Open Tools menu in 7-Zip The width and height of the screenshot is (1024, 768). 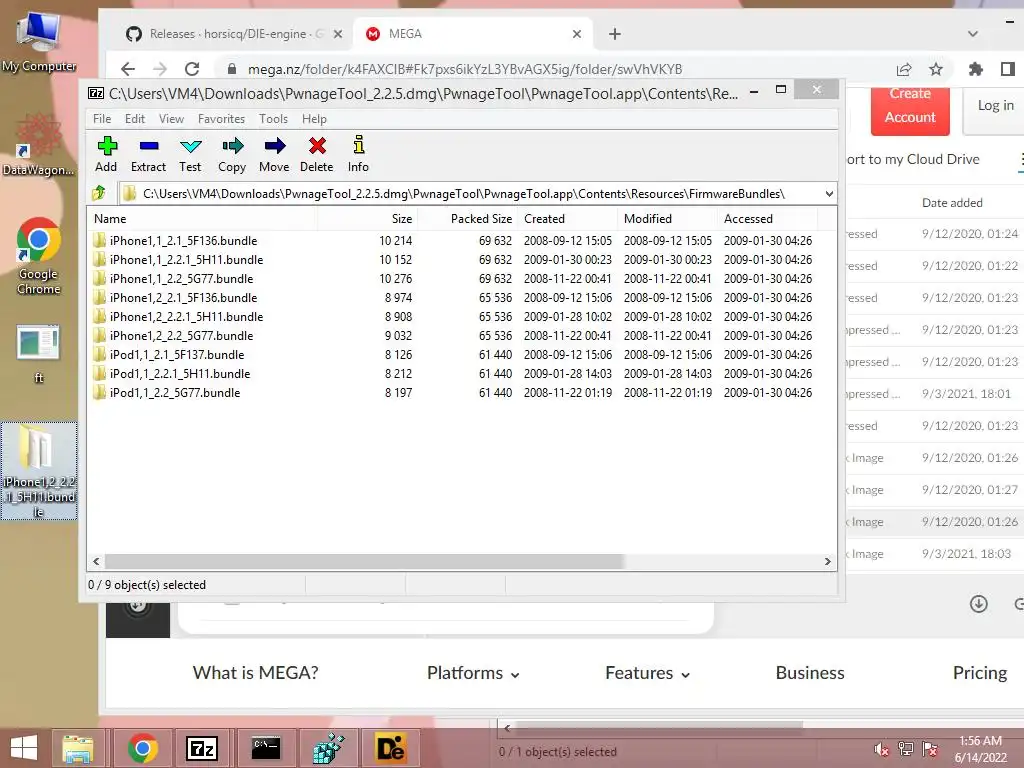pyautogui.click(x=273, y=119)
